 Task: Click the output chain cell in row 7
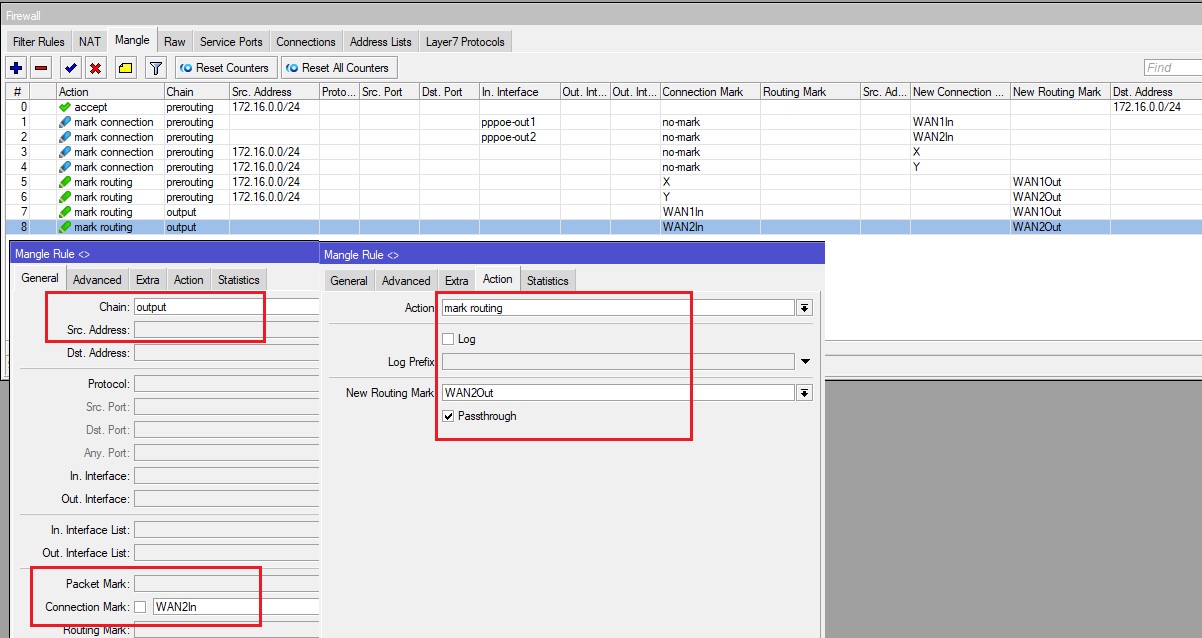point(196,212)
